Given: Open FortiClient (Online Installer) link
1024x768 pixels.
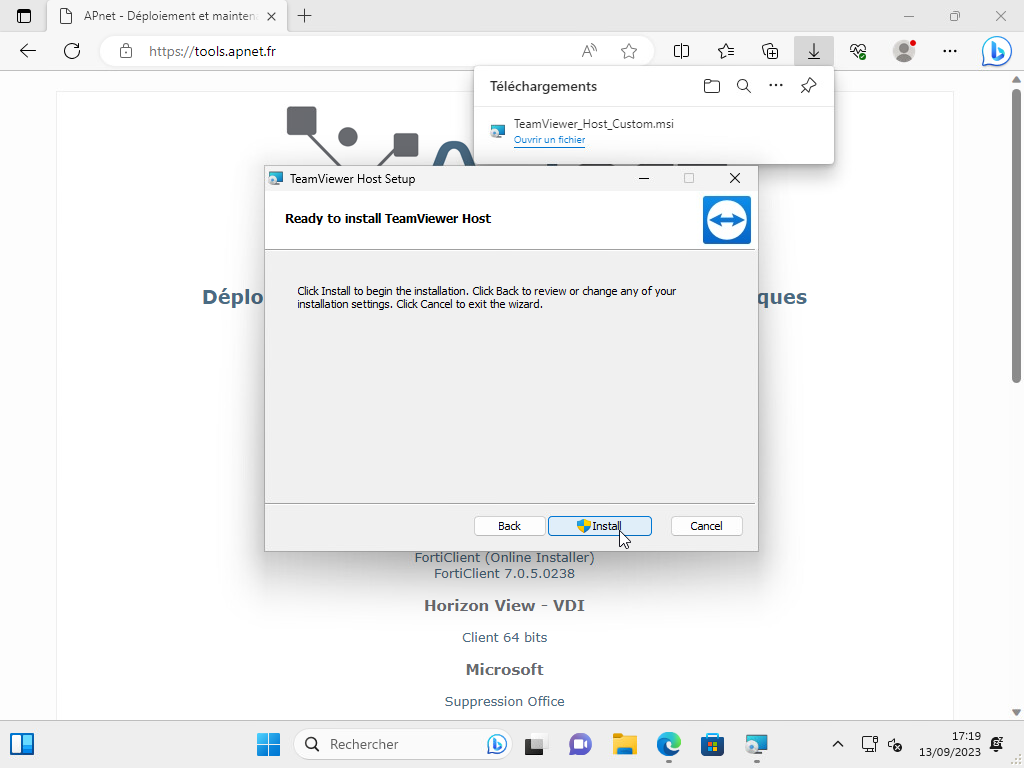Looking at the screenshot, I should point(504,558).
